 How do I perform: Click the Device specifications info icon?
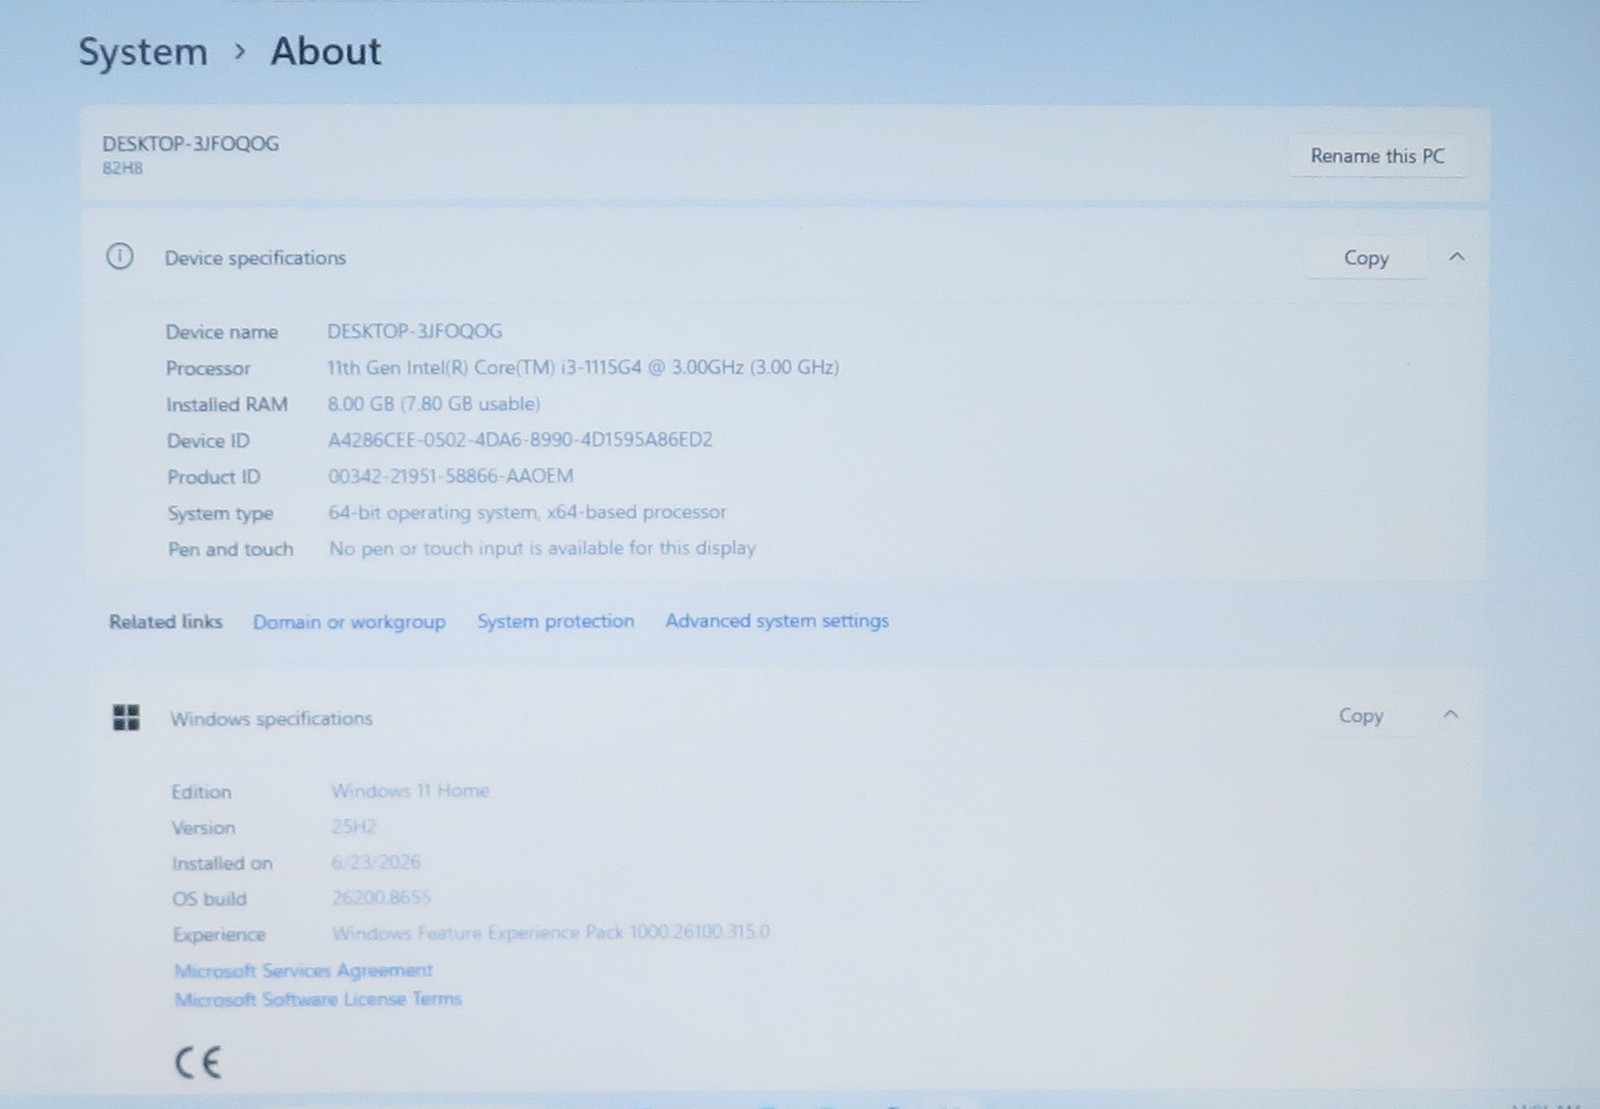119,257
